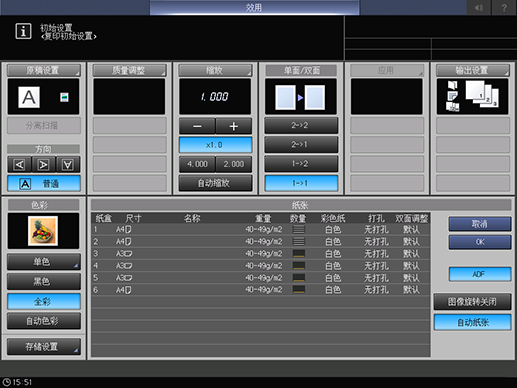Image resolution: width=517 pixels, height=388 pixels.
Task: Select the 效用 utility tab at top
Action: (254, 7)
